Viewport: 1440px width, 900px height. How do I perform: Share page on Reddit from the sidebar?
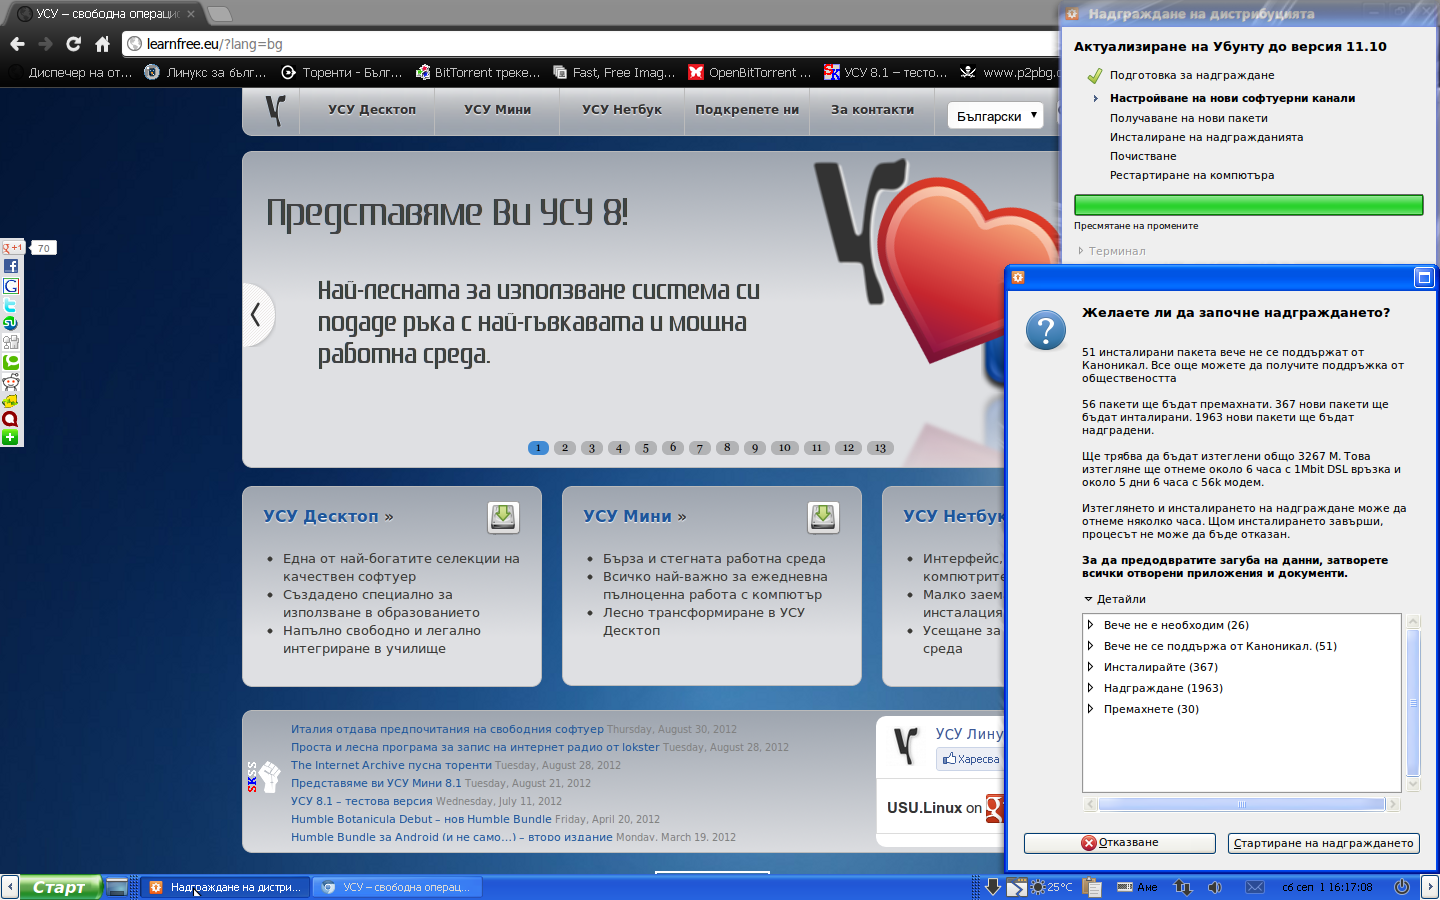[x=10, y=381]
